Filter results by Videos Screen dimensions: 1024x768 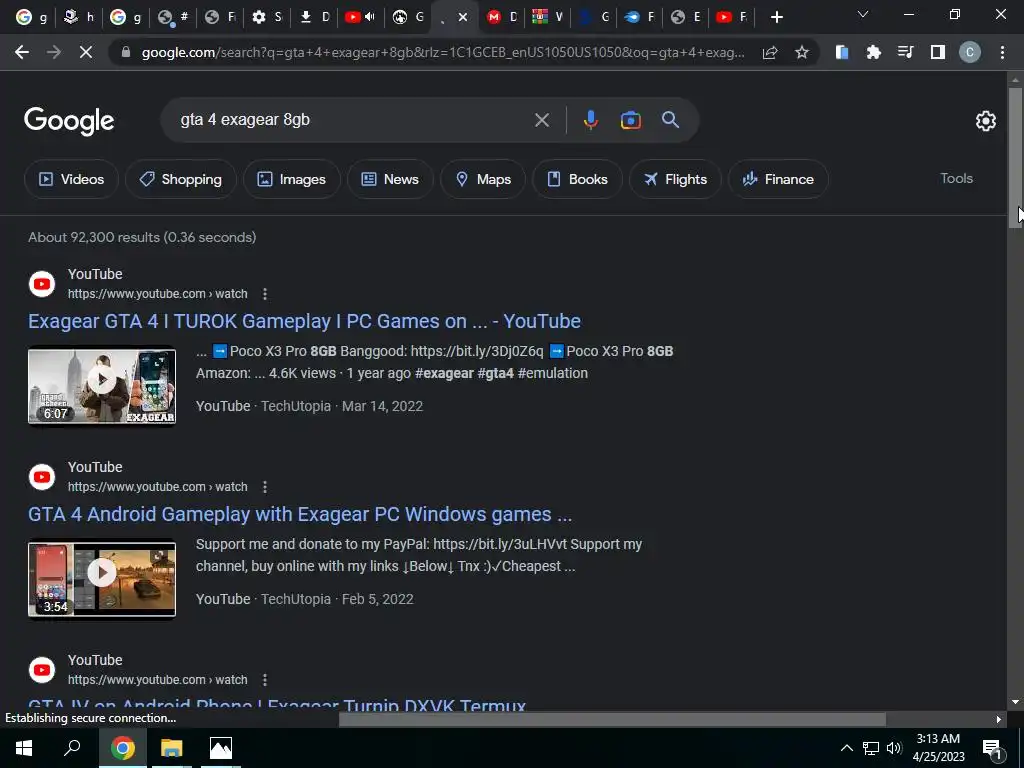click(x=71, y=179)
